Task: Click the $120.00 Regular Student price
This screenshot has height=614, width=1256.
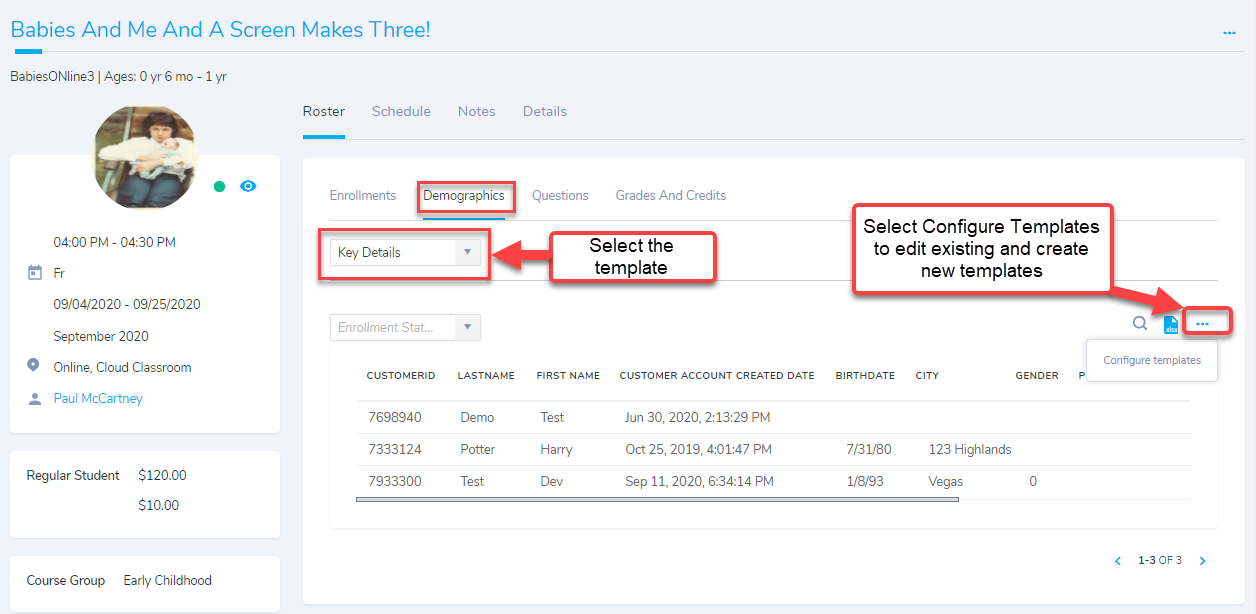Action: pyautogui.click(x=162, y=475)
